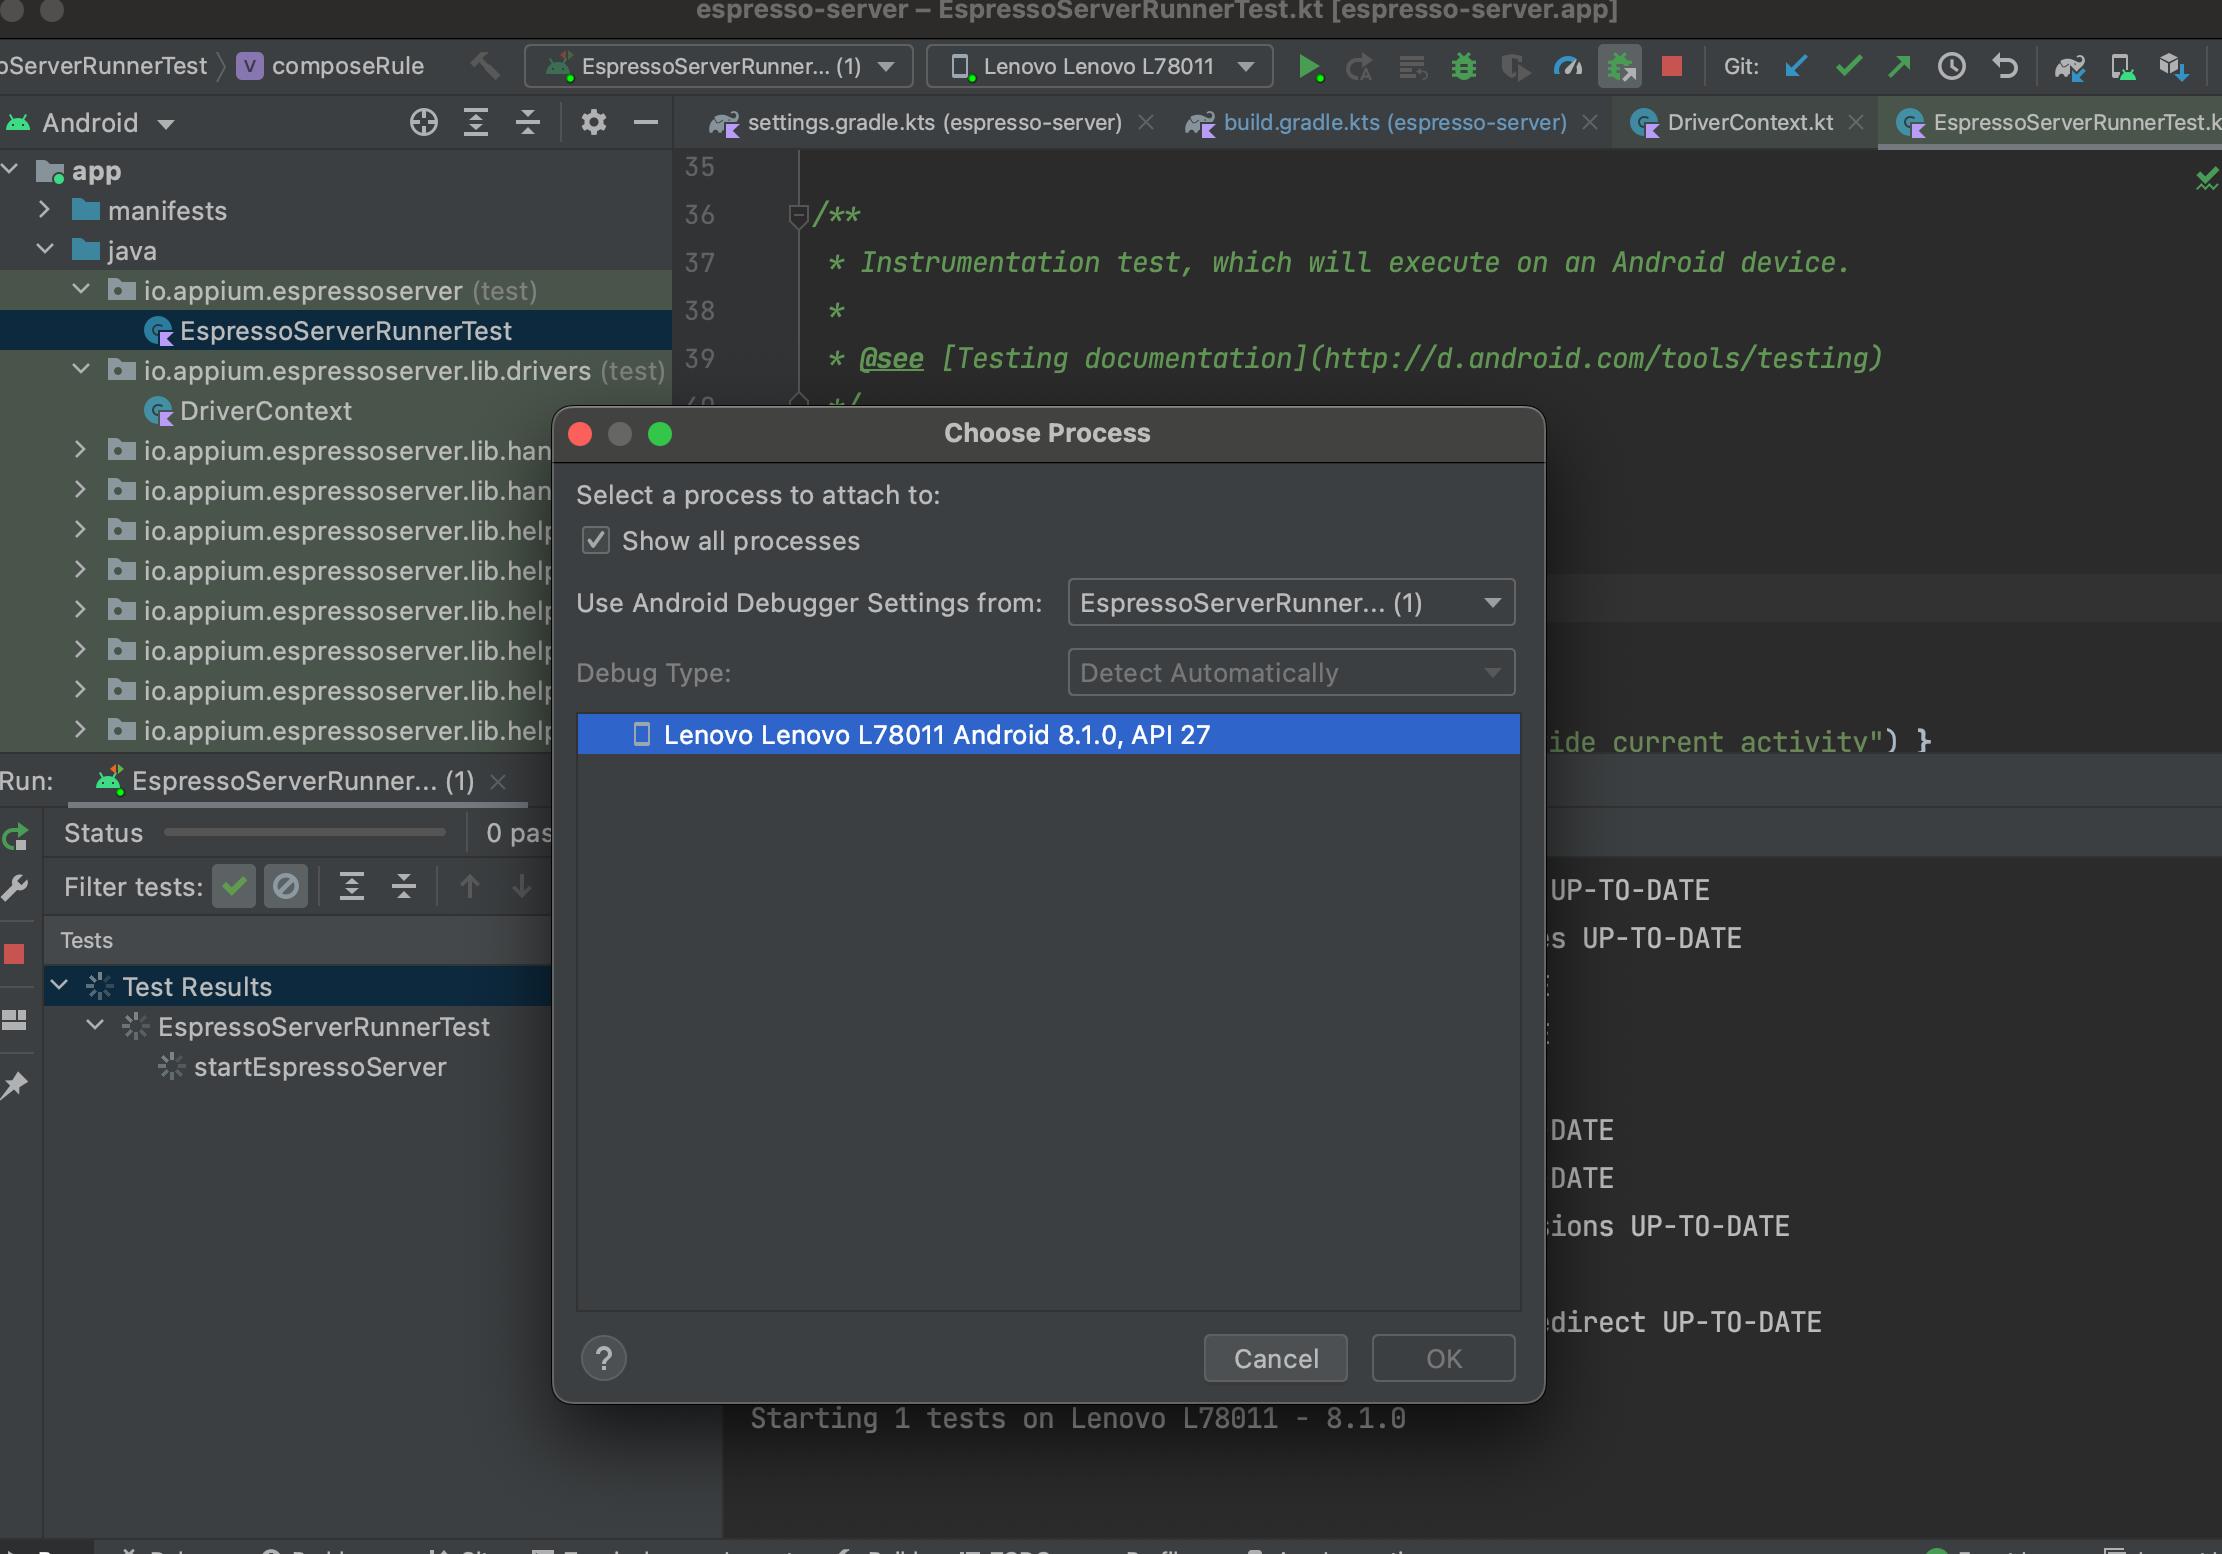Viewport: 2222px width, 1554px height.
Task: Open the Debug Type dropdown
Action: coord(1290,672)
